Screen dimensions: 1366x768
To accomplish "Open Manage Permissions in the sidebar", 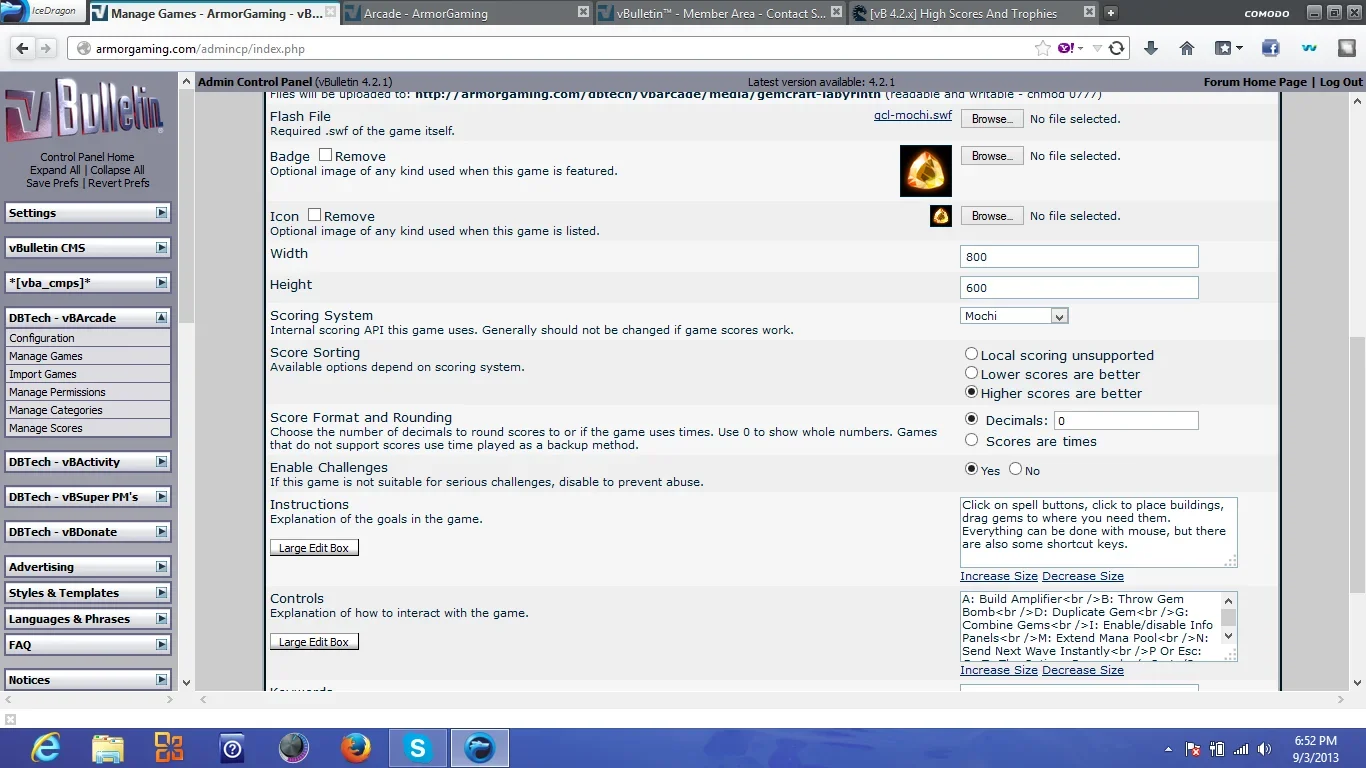I will point(57,392).
